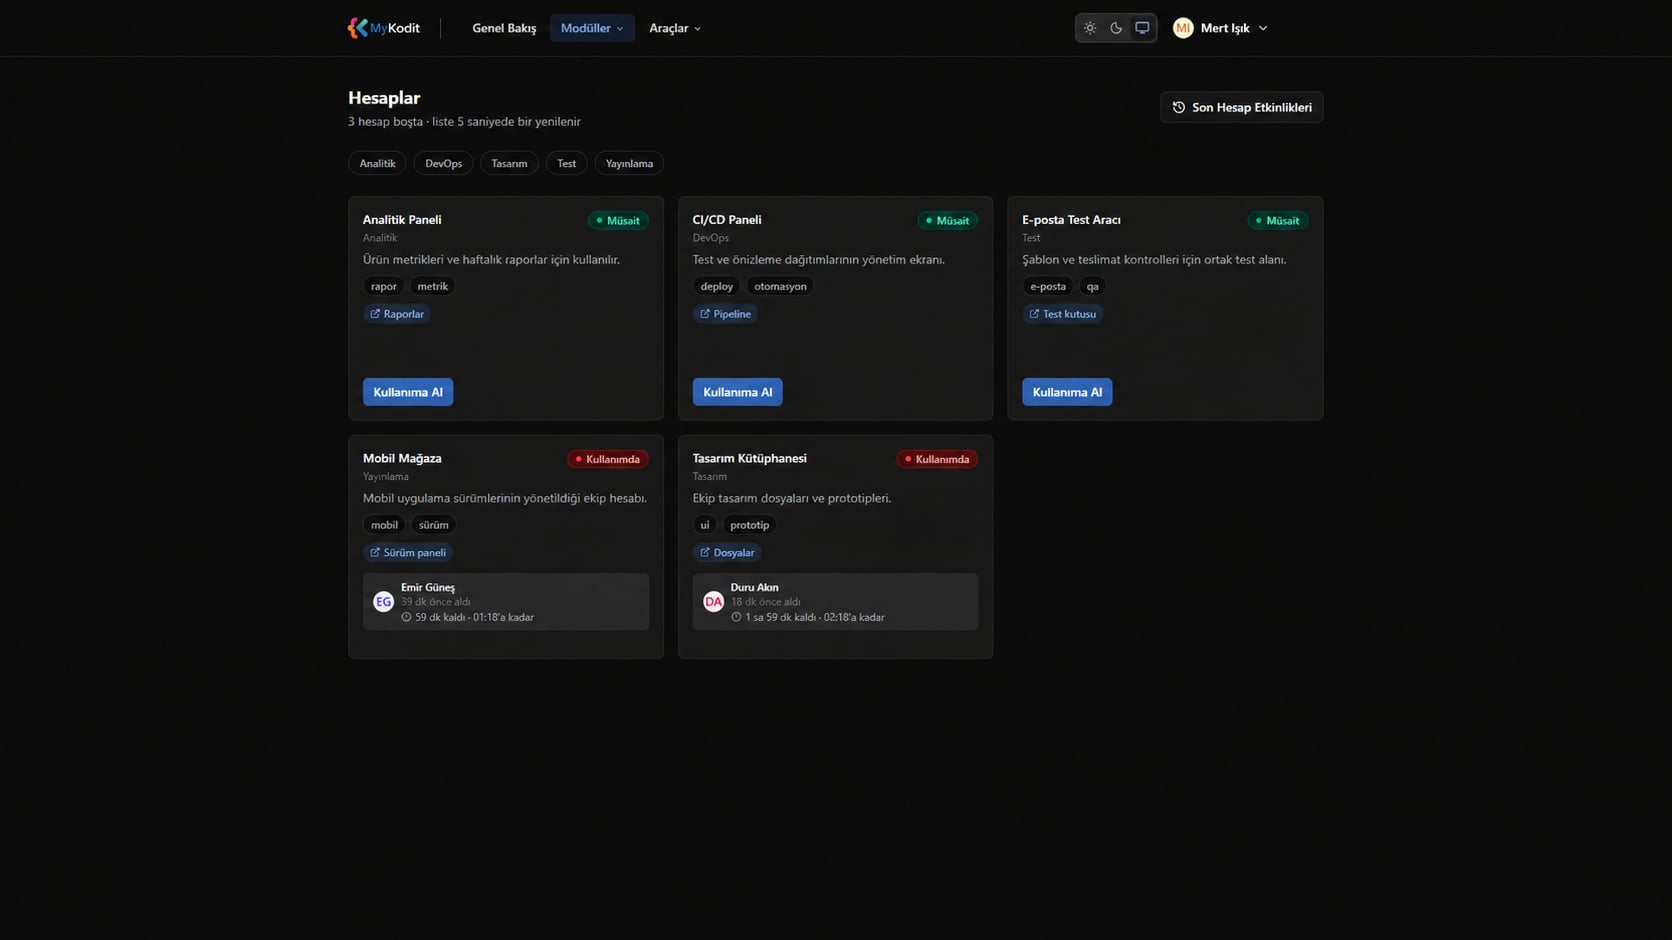Click Kullanımda status on Mobil Mağaza
The width and height of the screenshot is (1672, 940).
(608, 459)
